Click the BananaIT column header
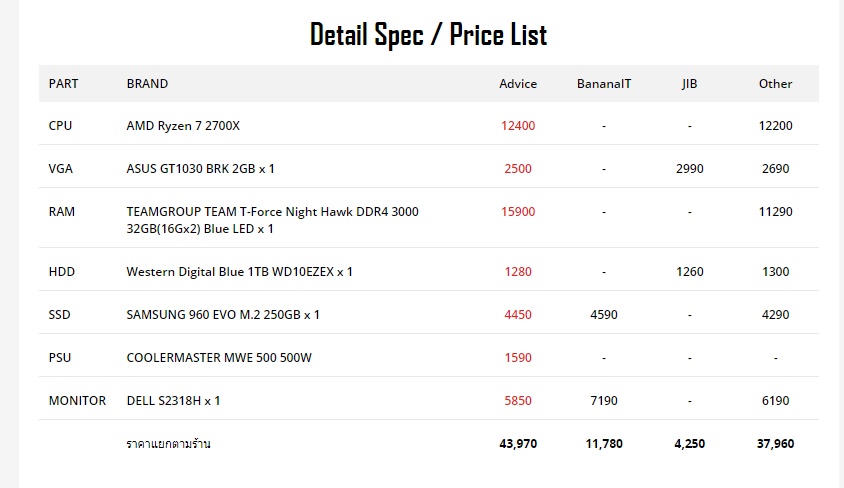844x488 pixels. click(604, 84)
